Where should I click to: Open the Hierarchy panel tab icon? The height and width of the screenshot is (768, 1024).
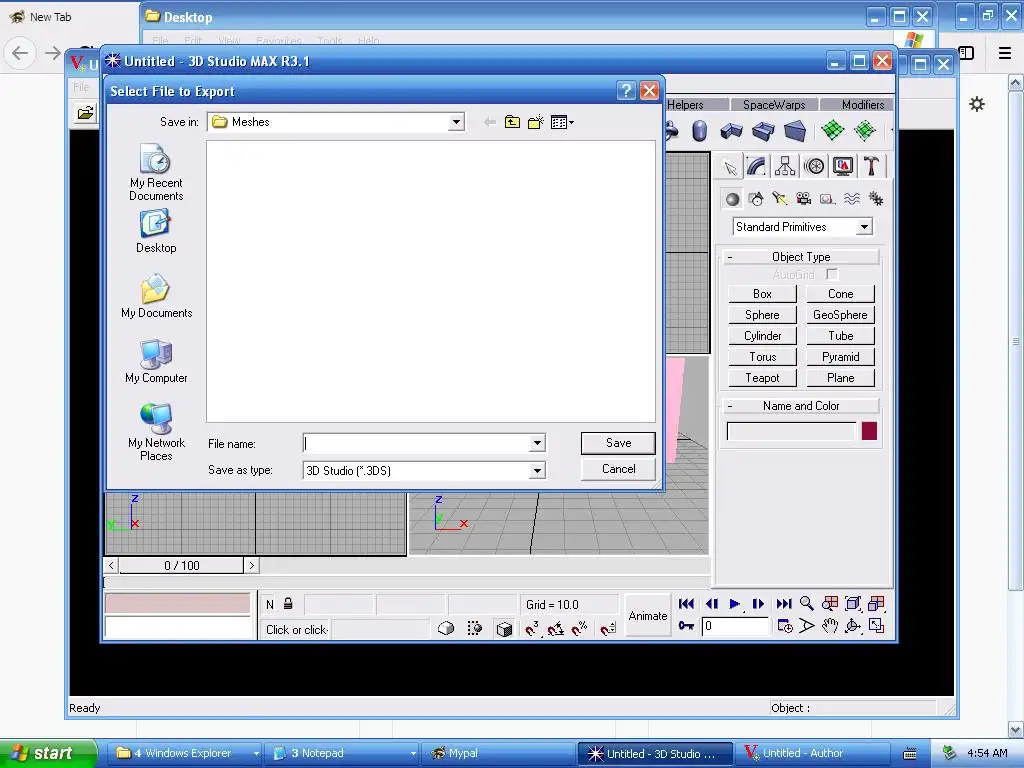point(784,167)
